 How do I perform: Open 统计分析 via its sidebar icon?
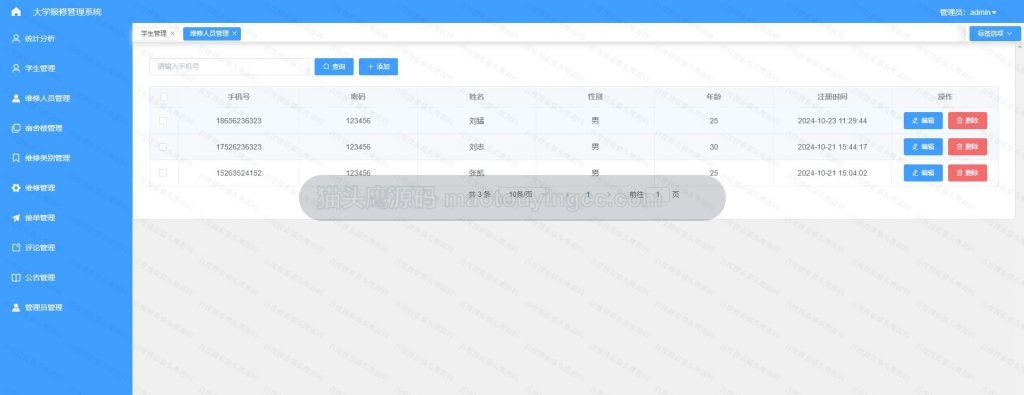point(16,39)
